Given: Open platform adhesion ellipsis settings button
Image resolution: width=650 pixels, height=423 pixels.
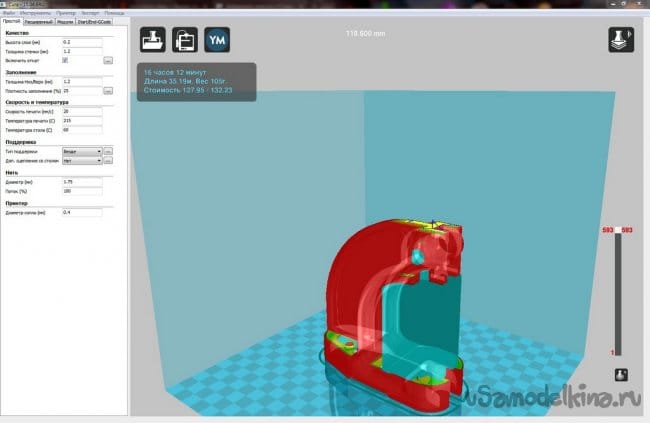Looking at the screenshot, I should [x=108, y=160].
